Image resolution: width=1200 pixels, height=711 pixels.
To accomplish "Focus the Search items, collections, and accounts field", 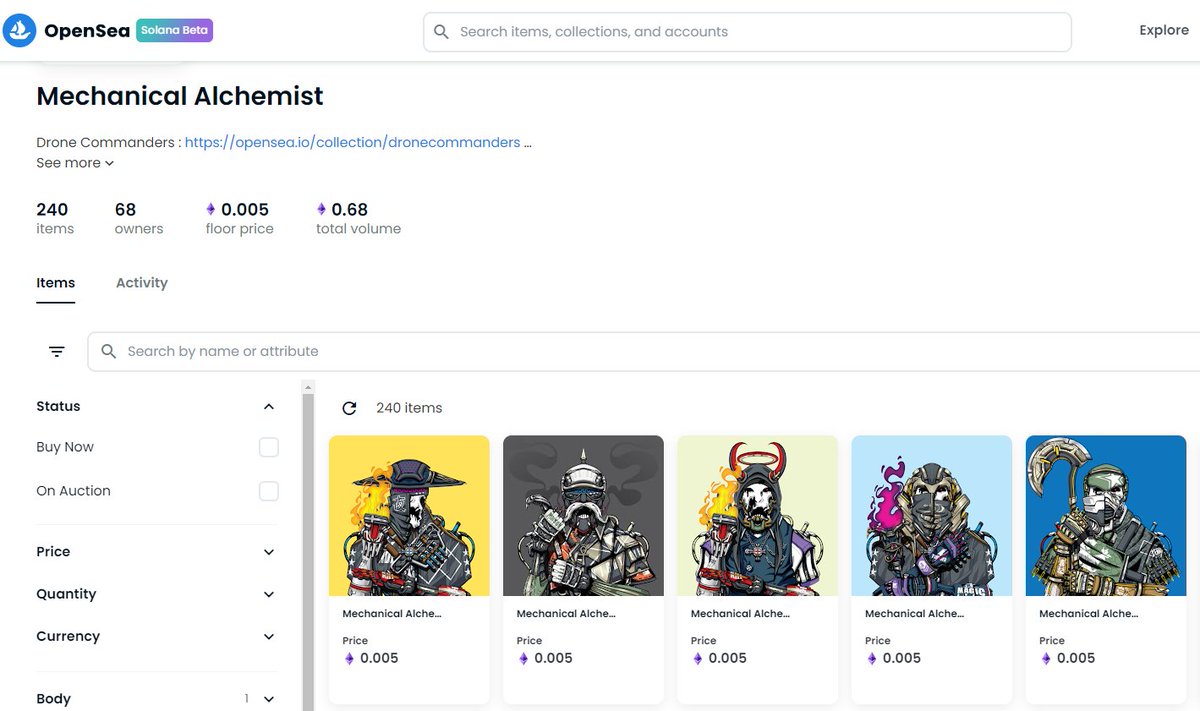I will tap(747, 32).
